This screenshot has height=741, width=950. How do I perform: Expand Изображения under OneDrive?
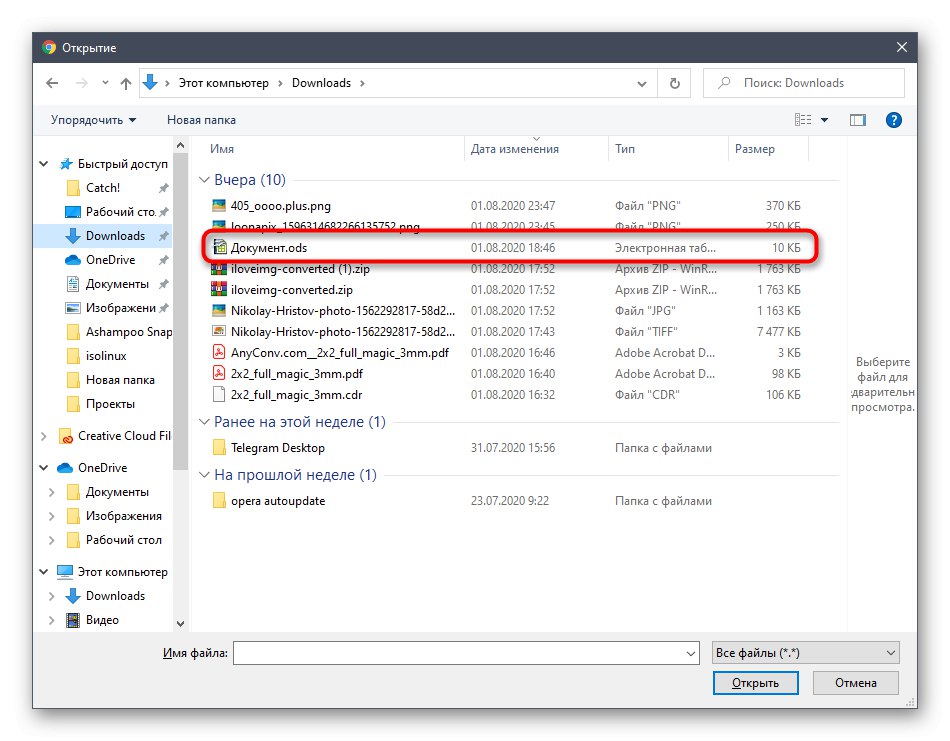coord(51,516)
